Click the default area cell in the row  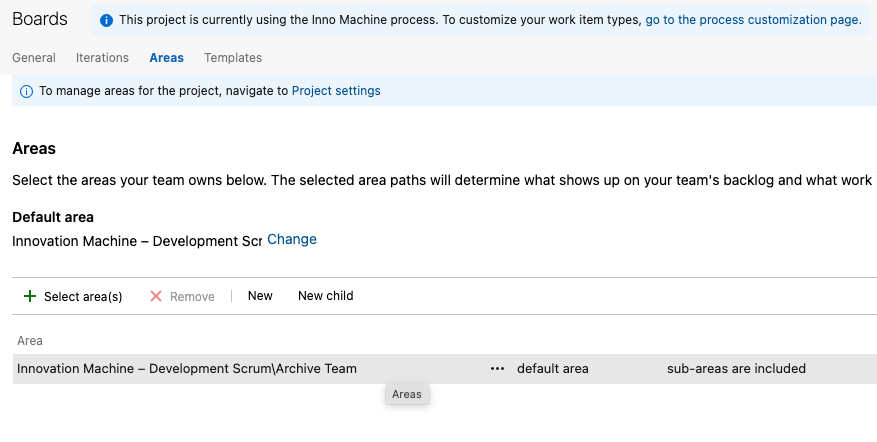point(553,369)
